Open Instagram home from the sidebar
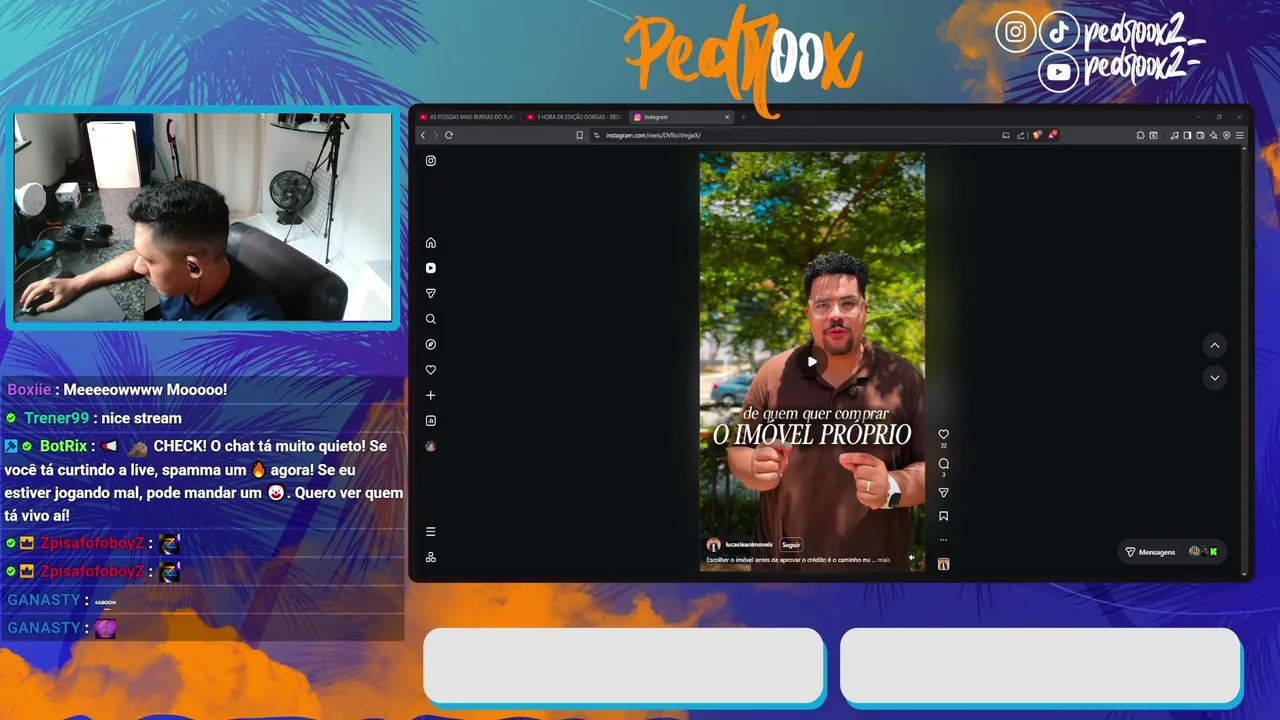Image resolution: width=1280 pixels, height=720 pixels. click(x=431, y=243)
